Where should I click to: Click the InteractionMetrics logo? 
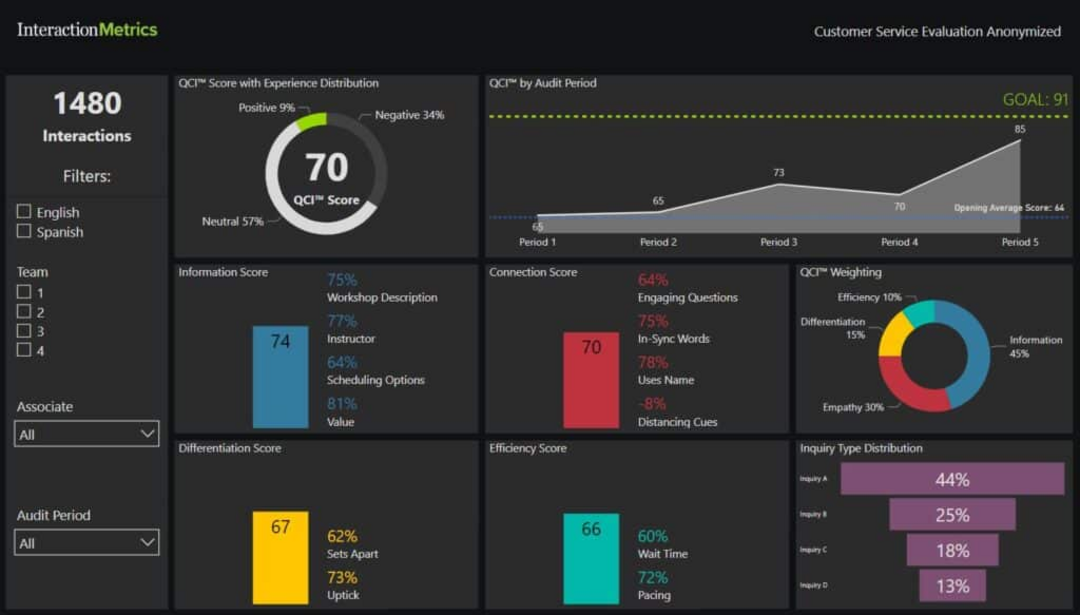click(87, 30)
